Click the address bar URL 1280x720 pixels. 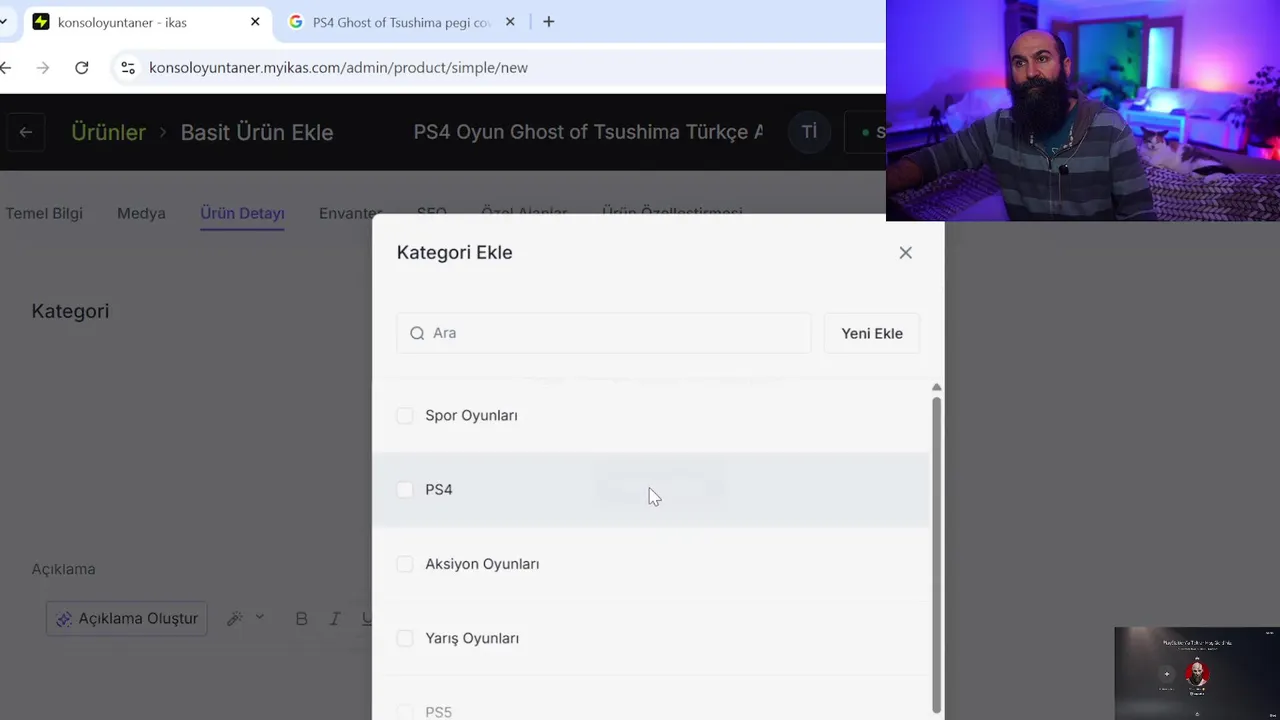[338, 67]
